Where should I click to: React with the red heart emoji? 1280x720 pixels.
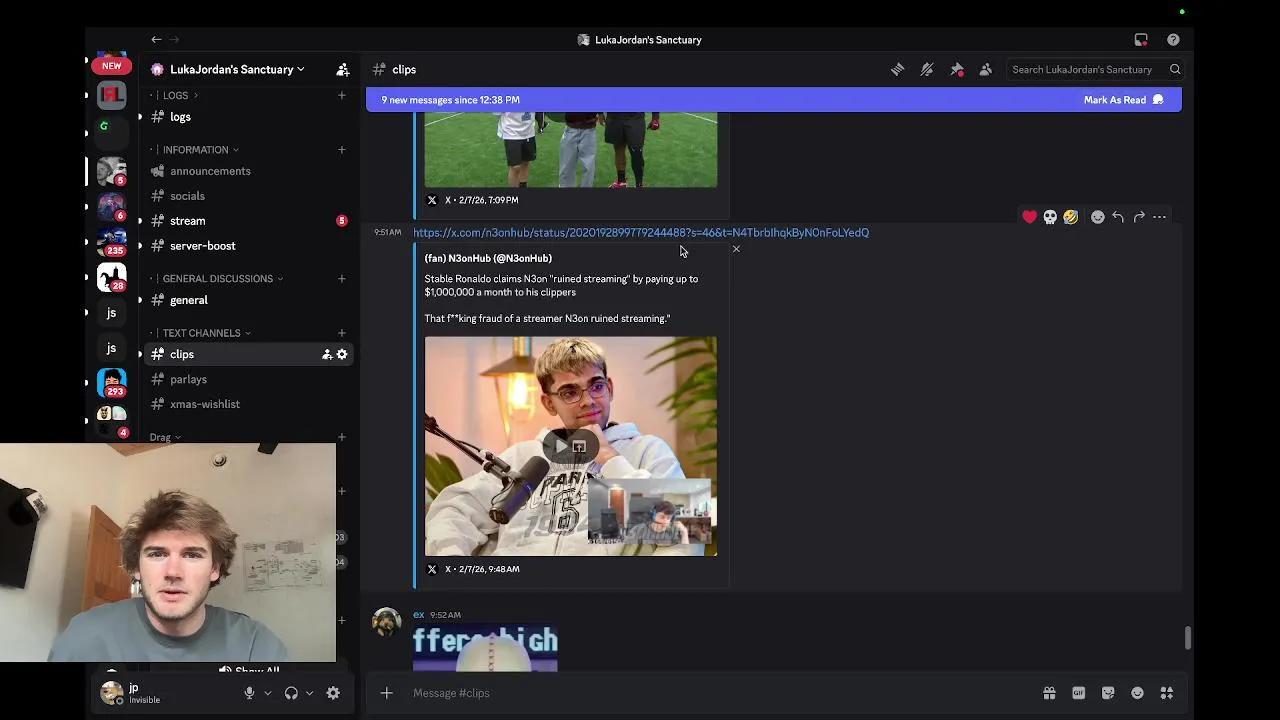(x=1029, y=217)
